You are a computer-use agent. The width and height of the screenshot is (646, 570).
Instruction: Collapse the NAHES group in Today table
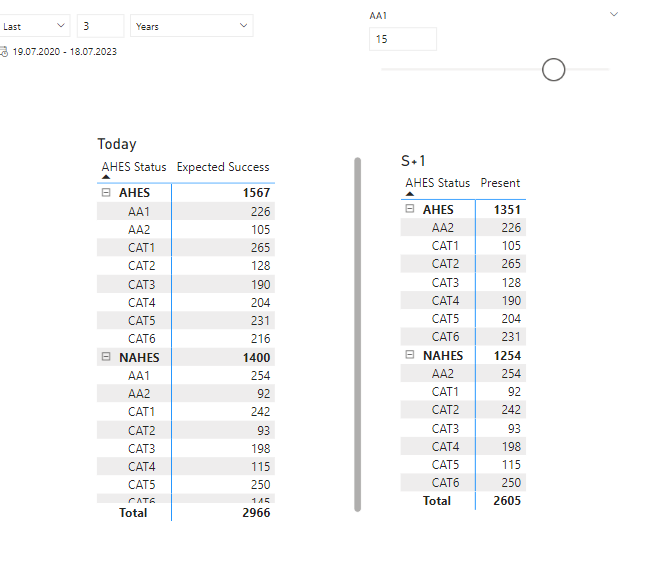(106, 357)
